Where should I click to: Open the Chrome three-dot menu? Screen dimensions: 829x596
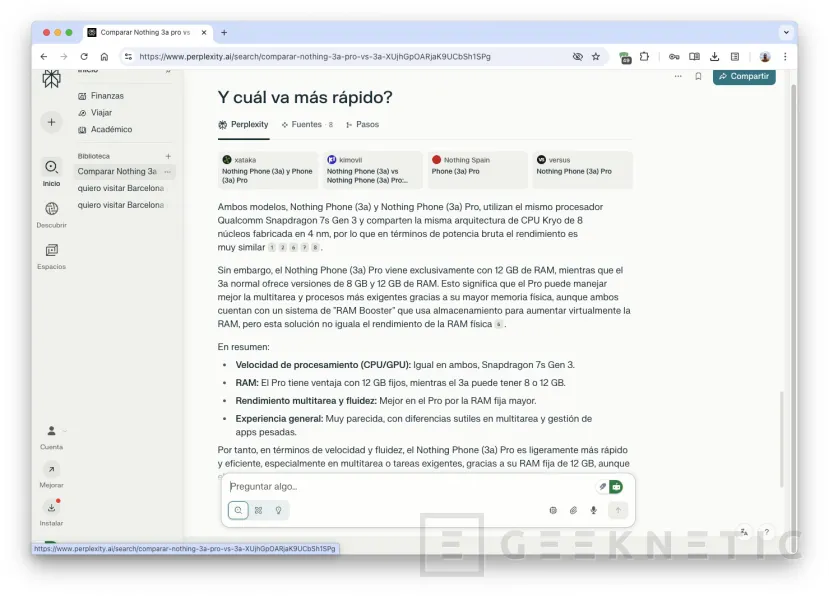tap(785, 57)
